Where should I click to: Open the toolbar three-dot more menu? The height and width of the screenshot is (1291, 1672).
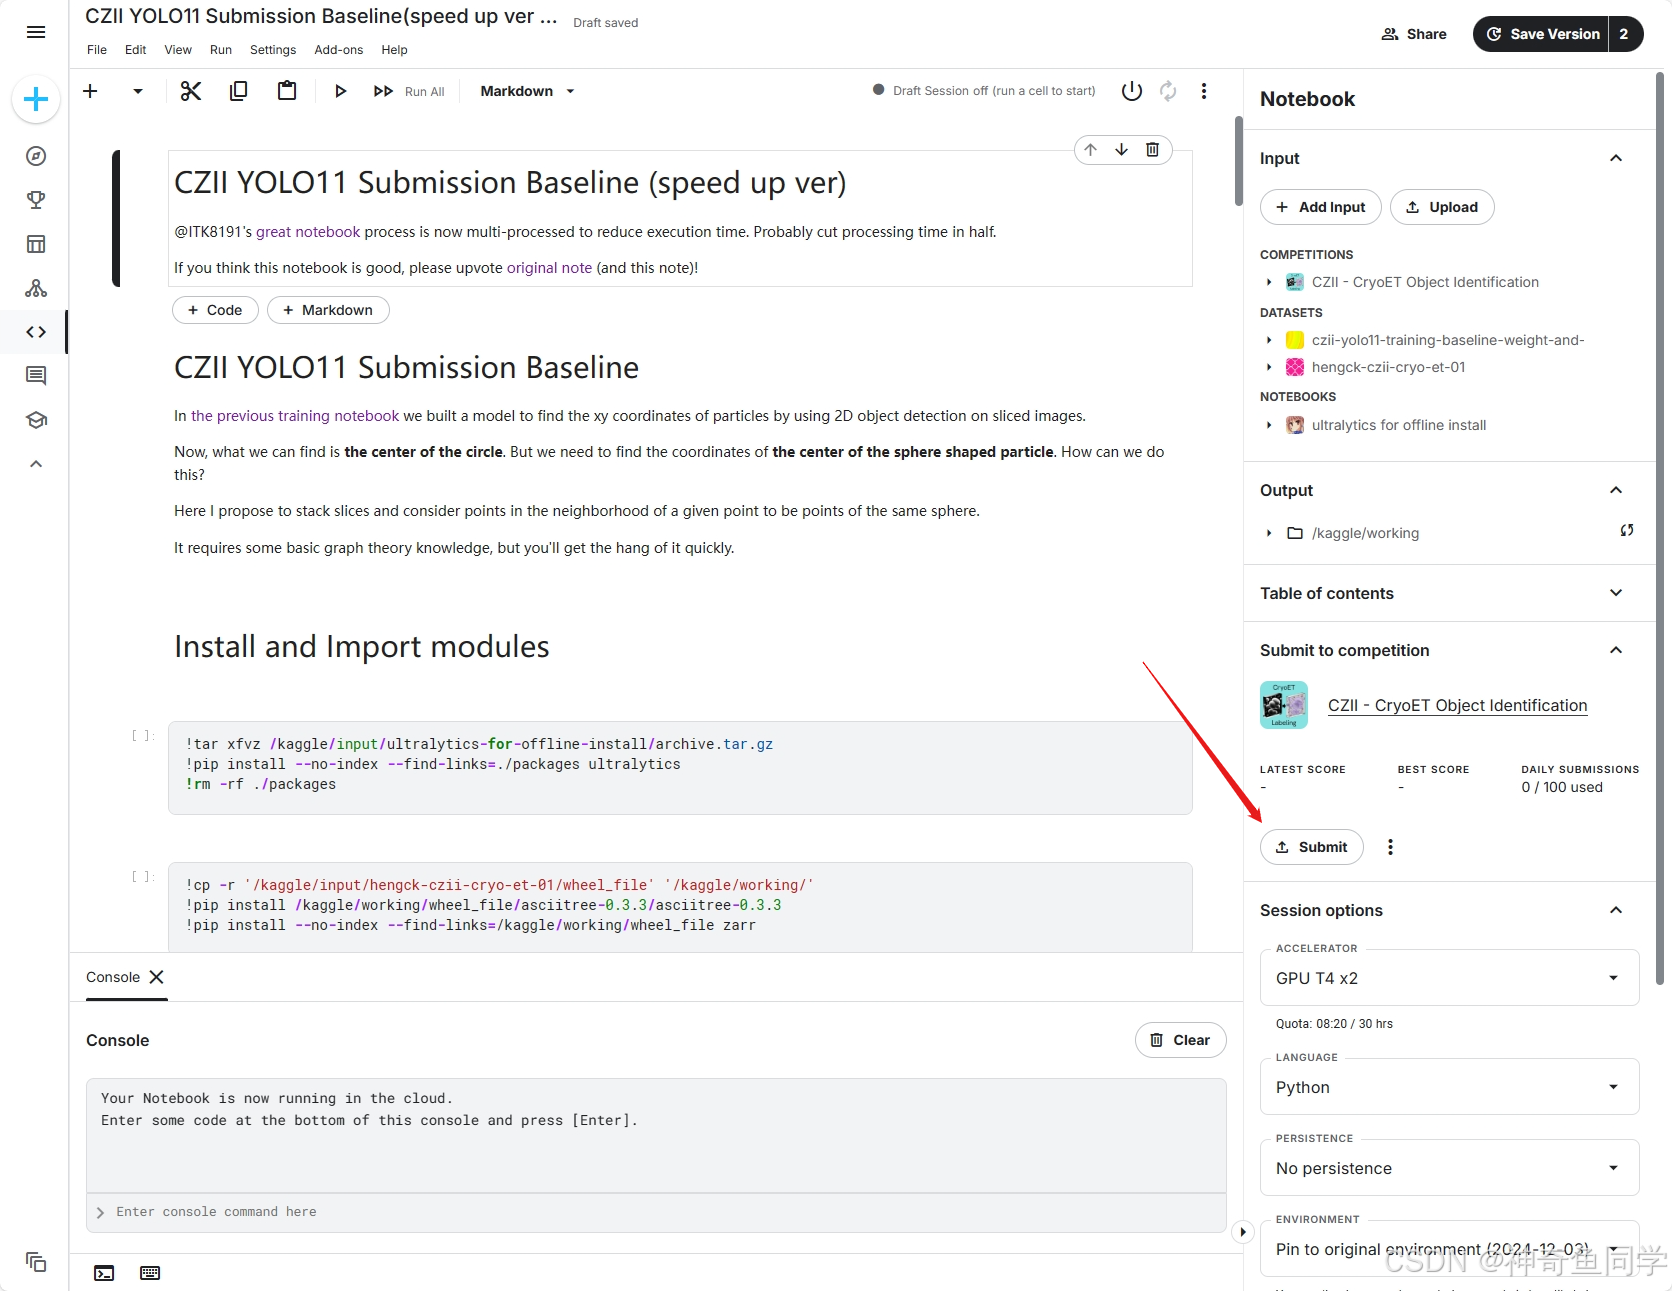click(1204, 91)
